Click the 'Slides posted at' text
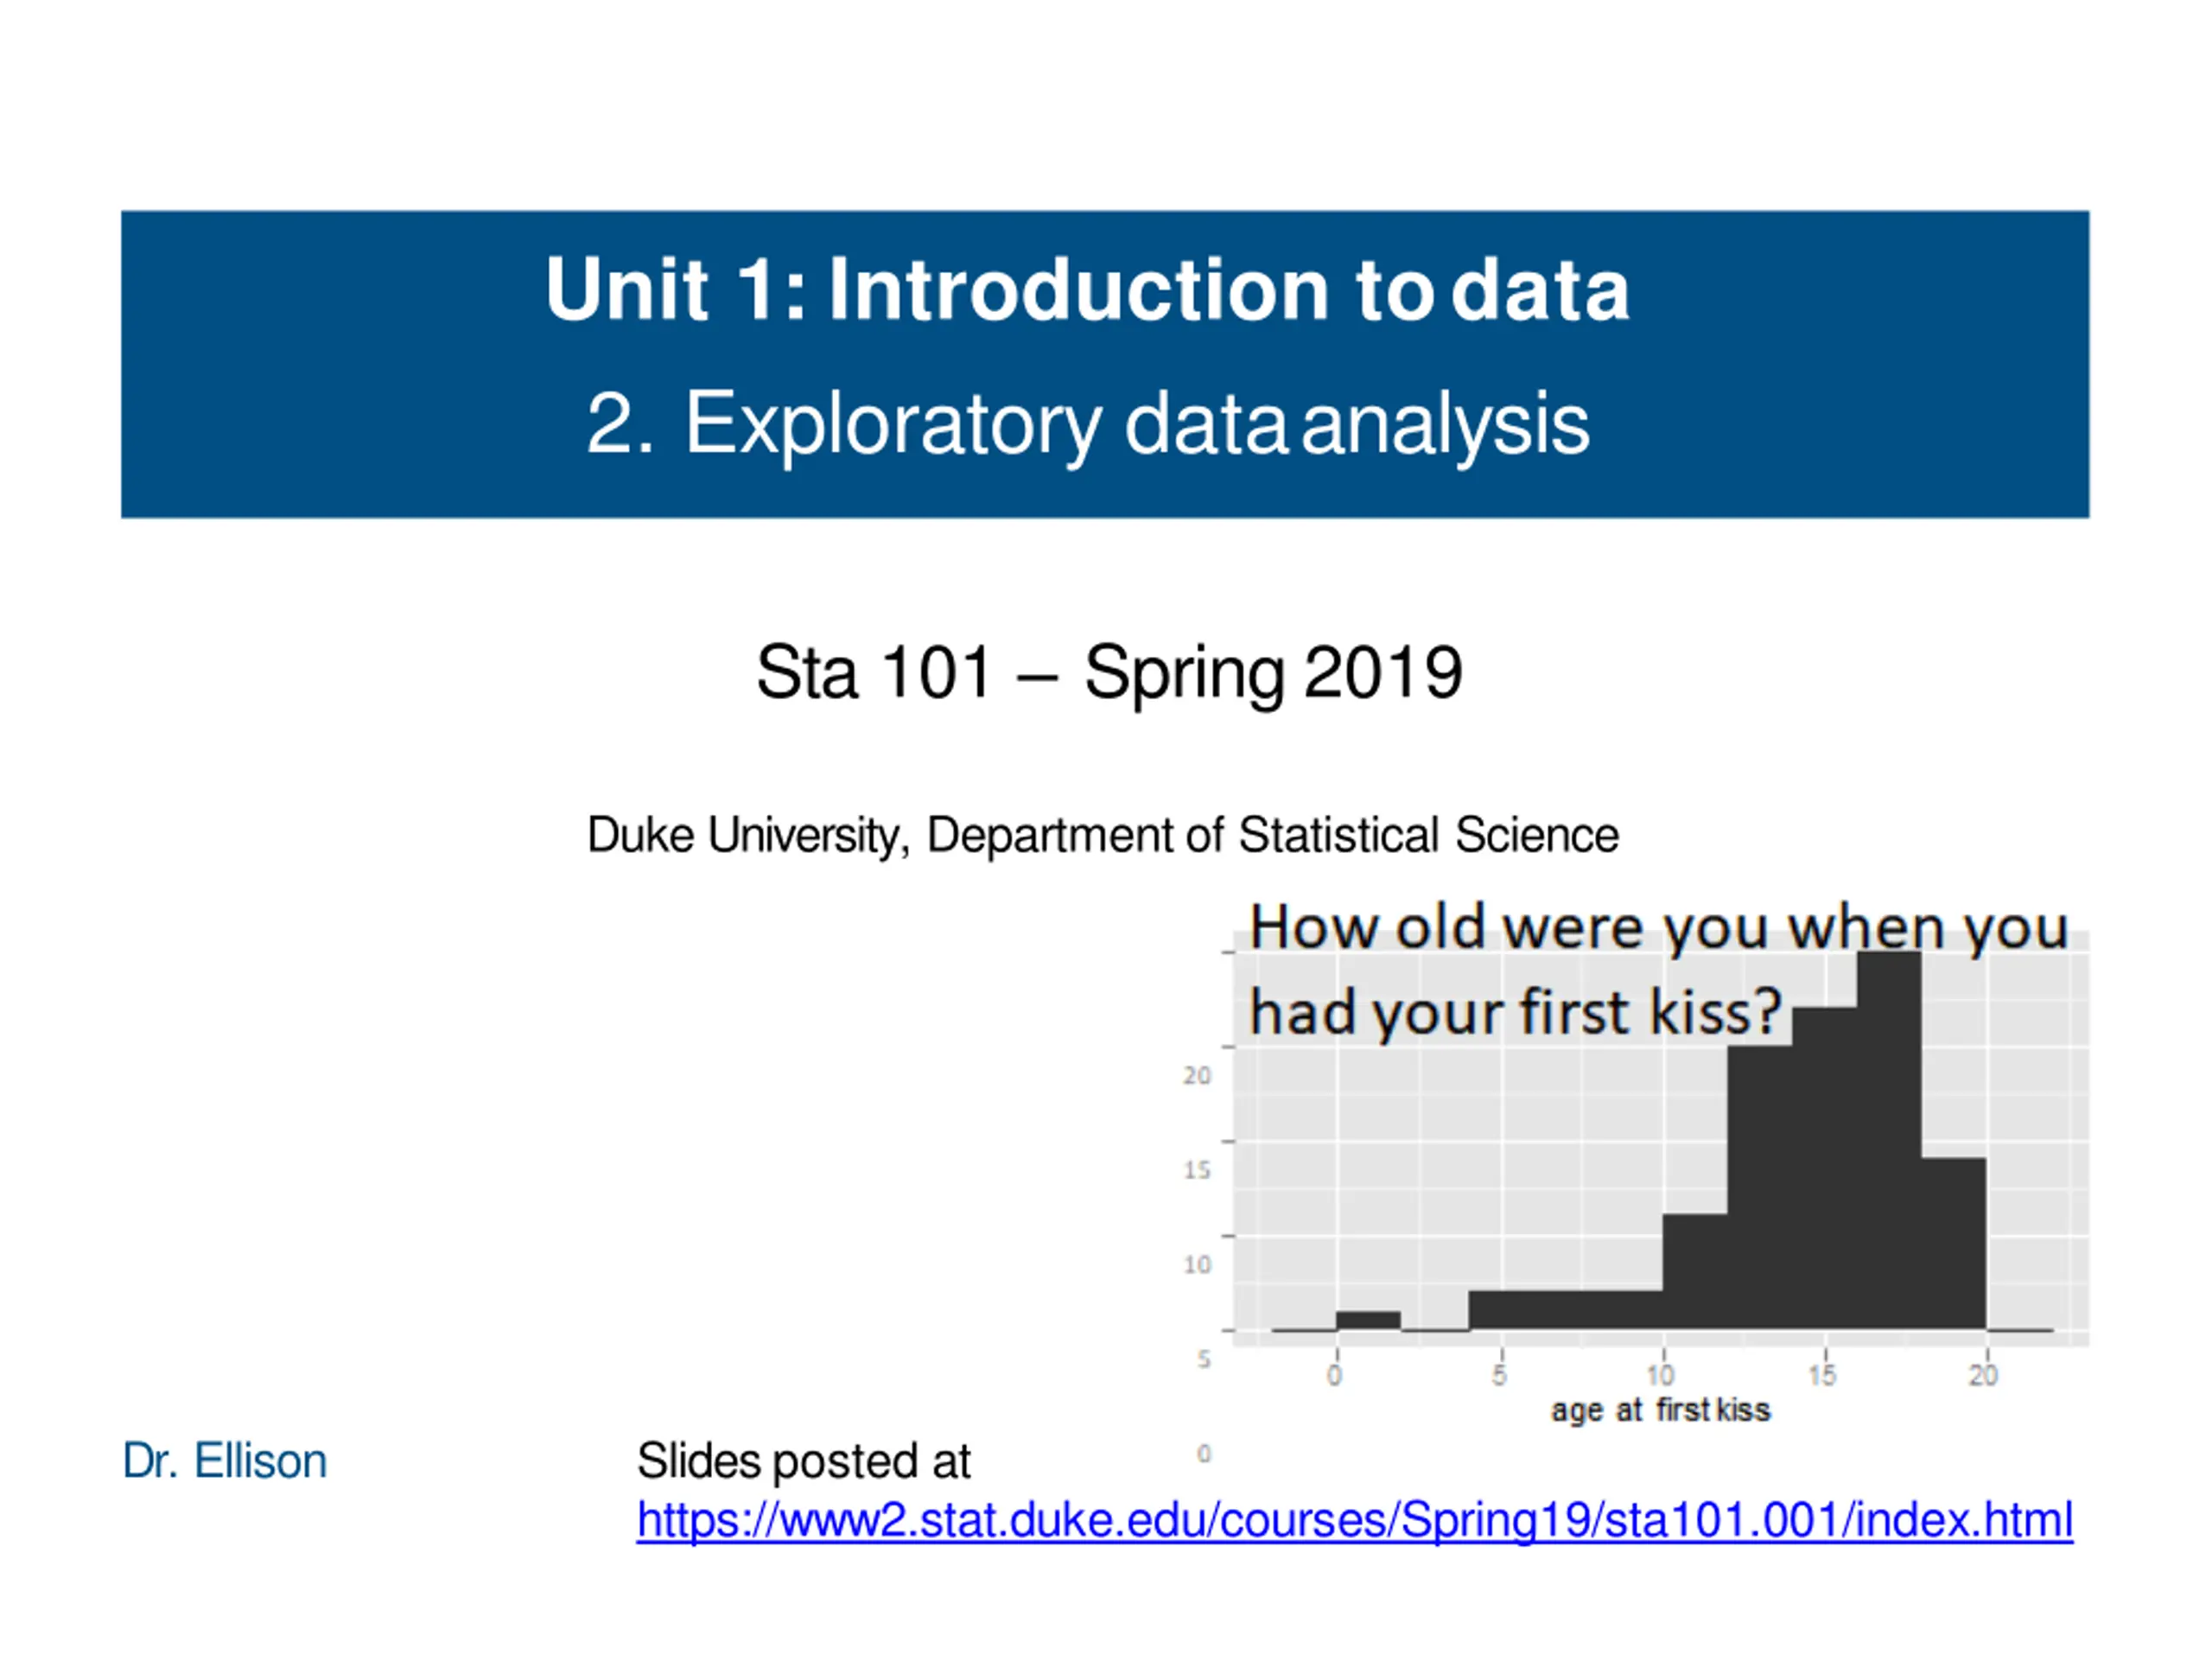 [803, 1461]
